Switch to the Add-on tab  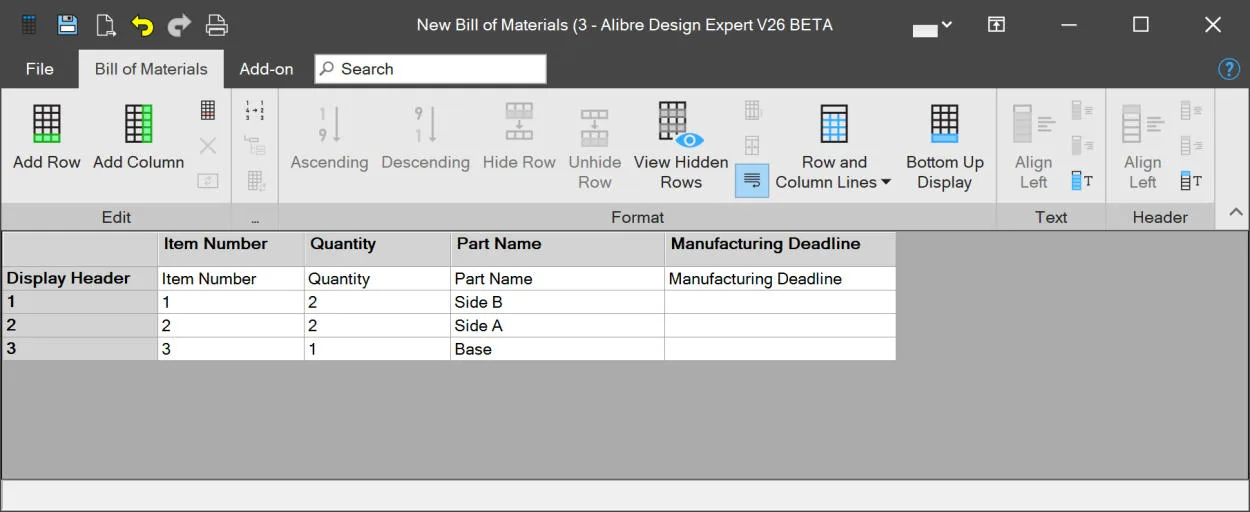tap(266, 69)
